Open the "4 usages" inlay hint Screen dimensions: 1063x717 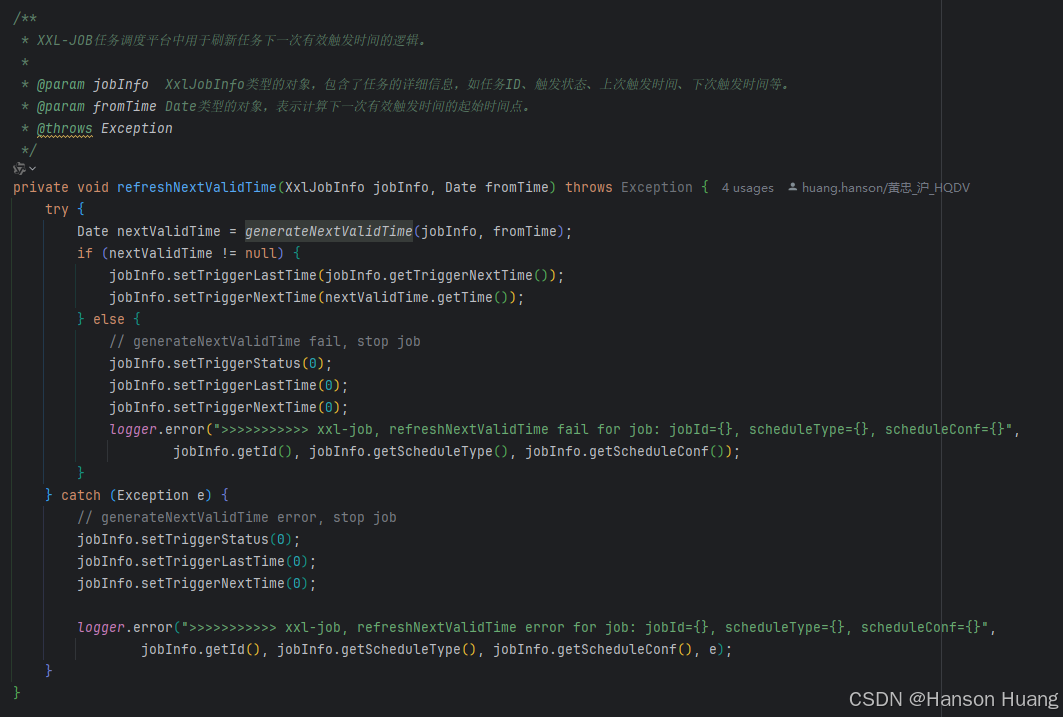pyautogui.click(x=747, y=188)
